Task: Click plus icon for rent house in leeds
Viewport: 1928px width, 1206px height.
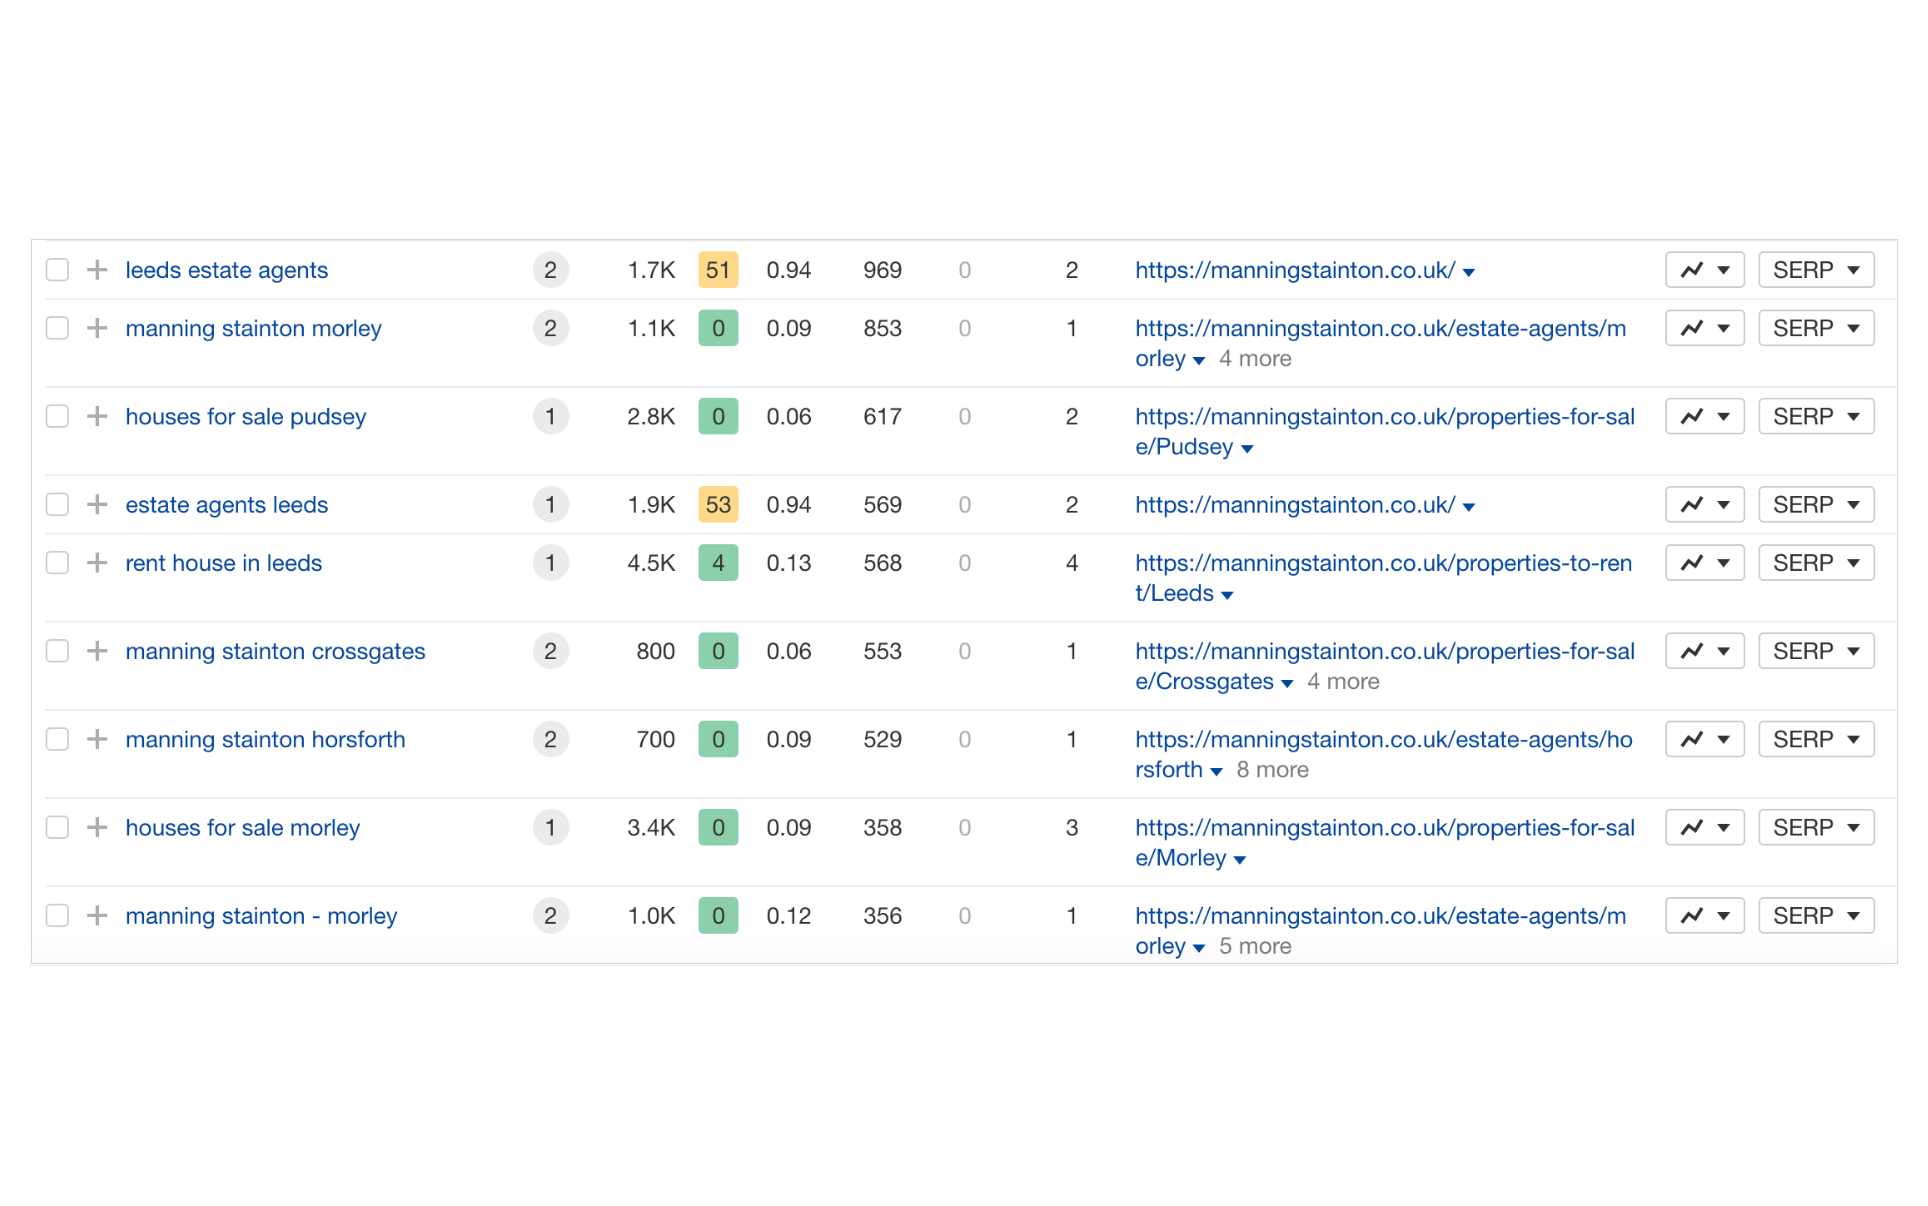Action: click(x=97, y=563)
